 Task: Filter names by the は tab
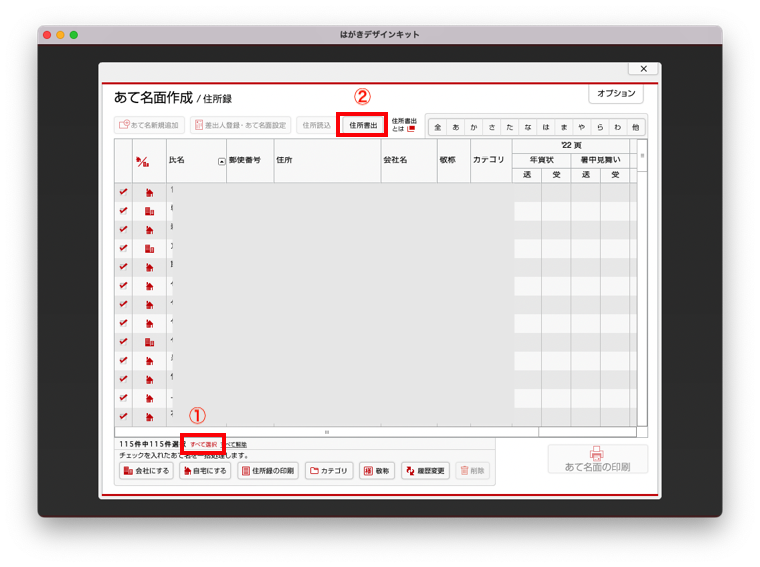[x=546, y=127]
